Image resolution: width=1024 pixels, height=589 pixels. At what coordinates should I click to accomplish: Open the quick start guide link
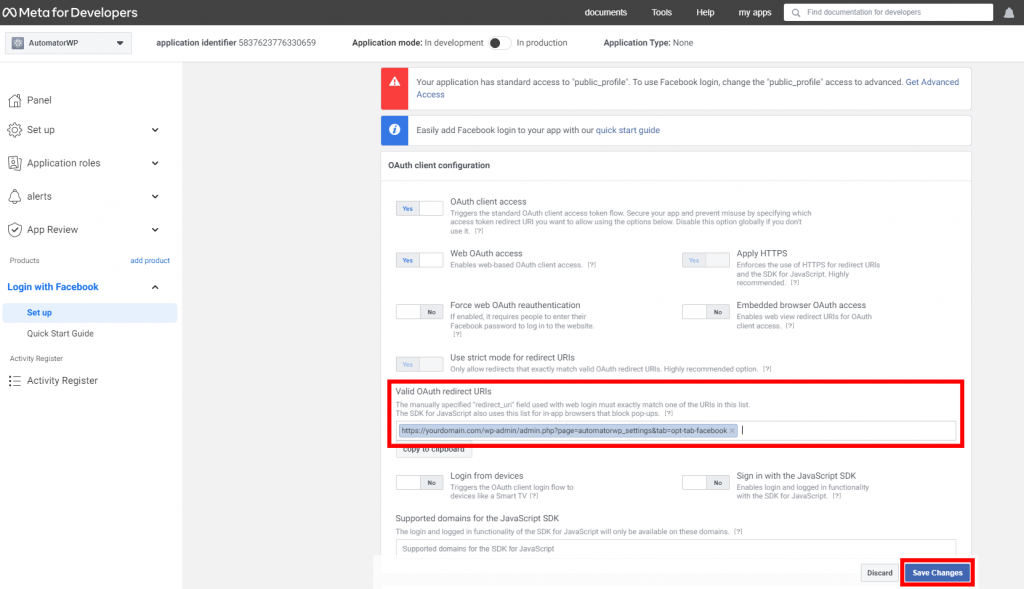(628, 130)
